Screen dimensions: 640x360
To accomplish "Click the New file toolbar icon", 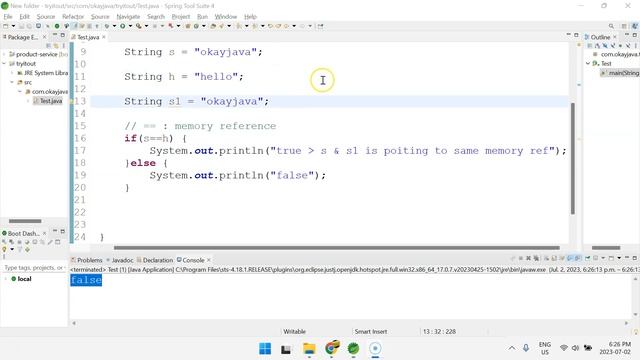I will 6,26.
